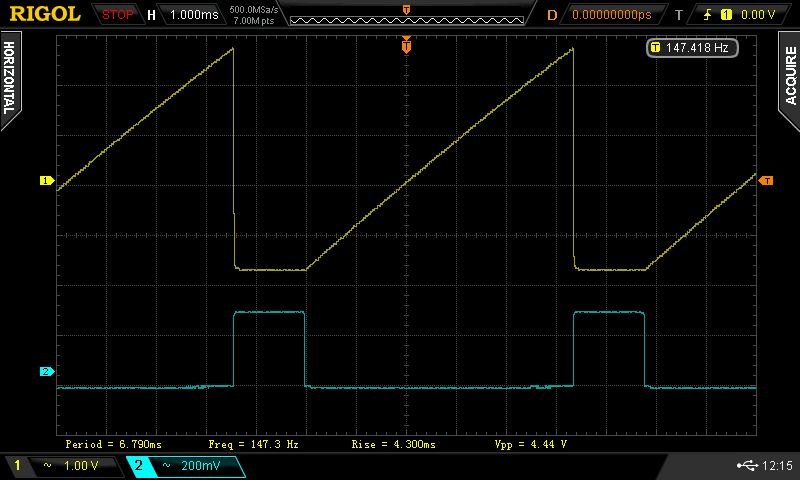
Task: Click the T trigger label in the top bar
Action: coord(679,15)
